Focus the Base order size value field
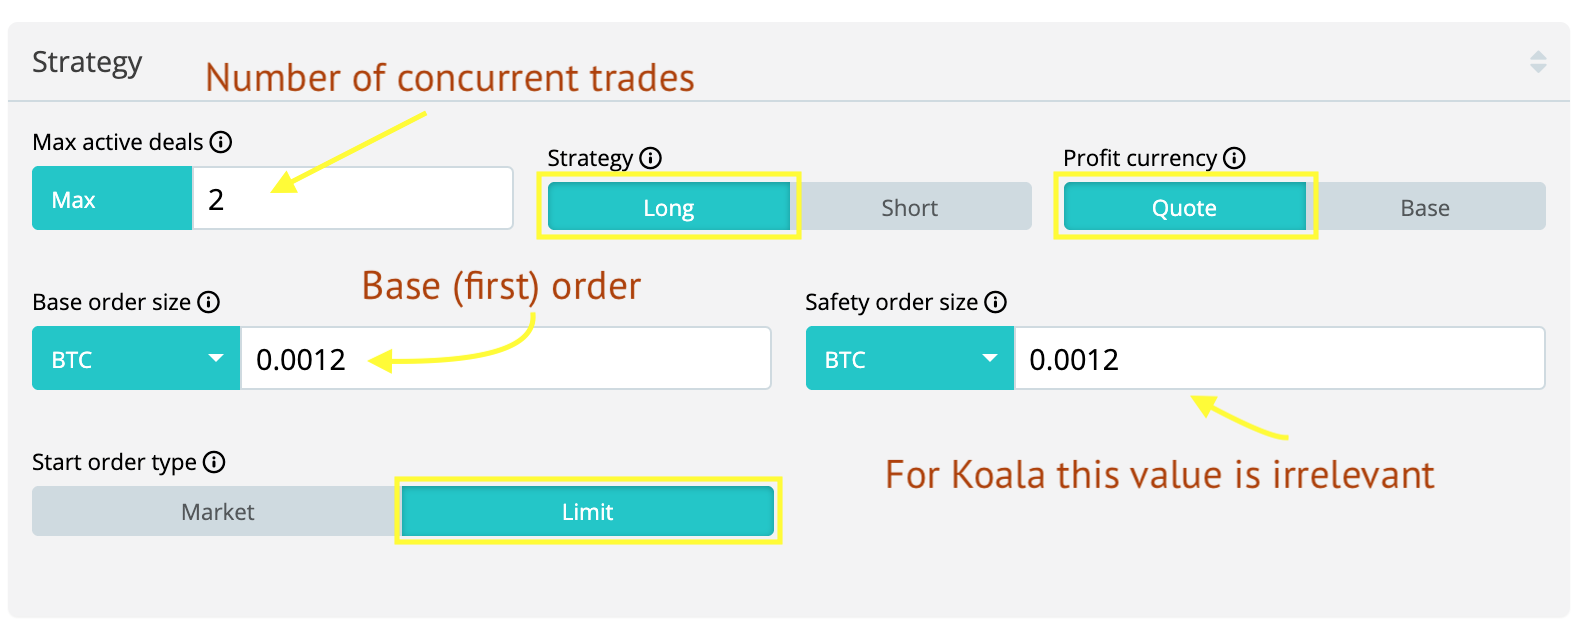This screenshot has width=1590, height=632. [505, 359]
